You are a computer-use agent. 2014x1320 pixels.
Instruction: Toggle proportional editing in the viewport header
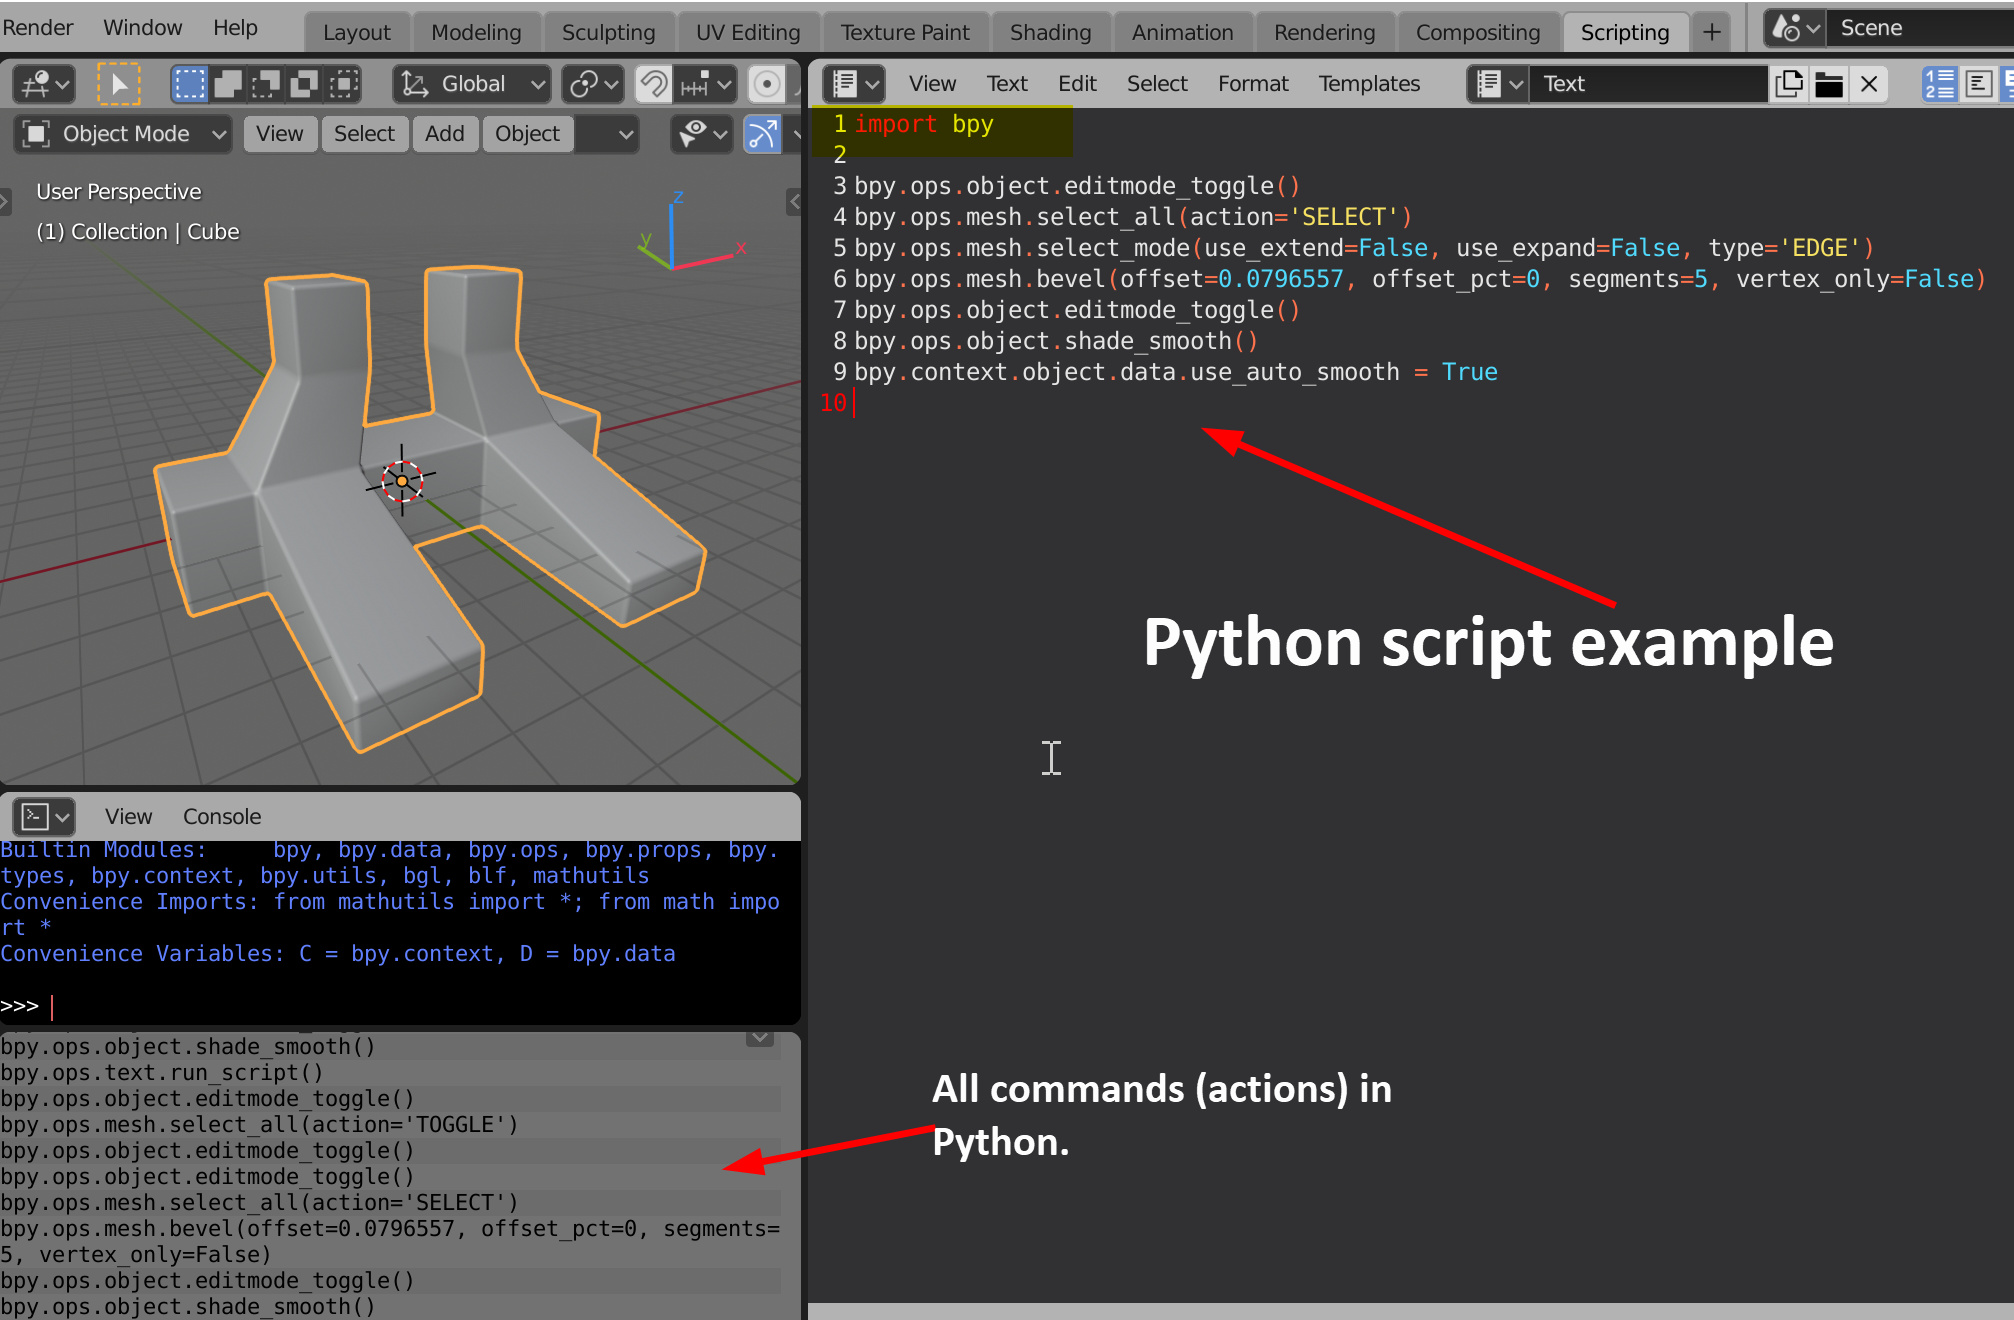point(767,84)
